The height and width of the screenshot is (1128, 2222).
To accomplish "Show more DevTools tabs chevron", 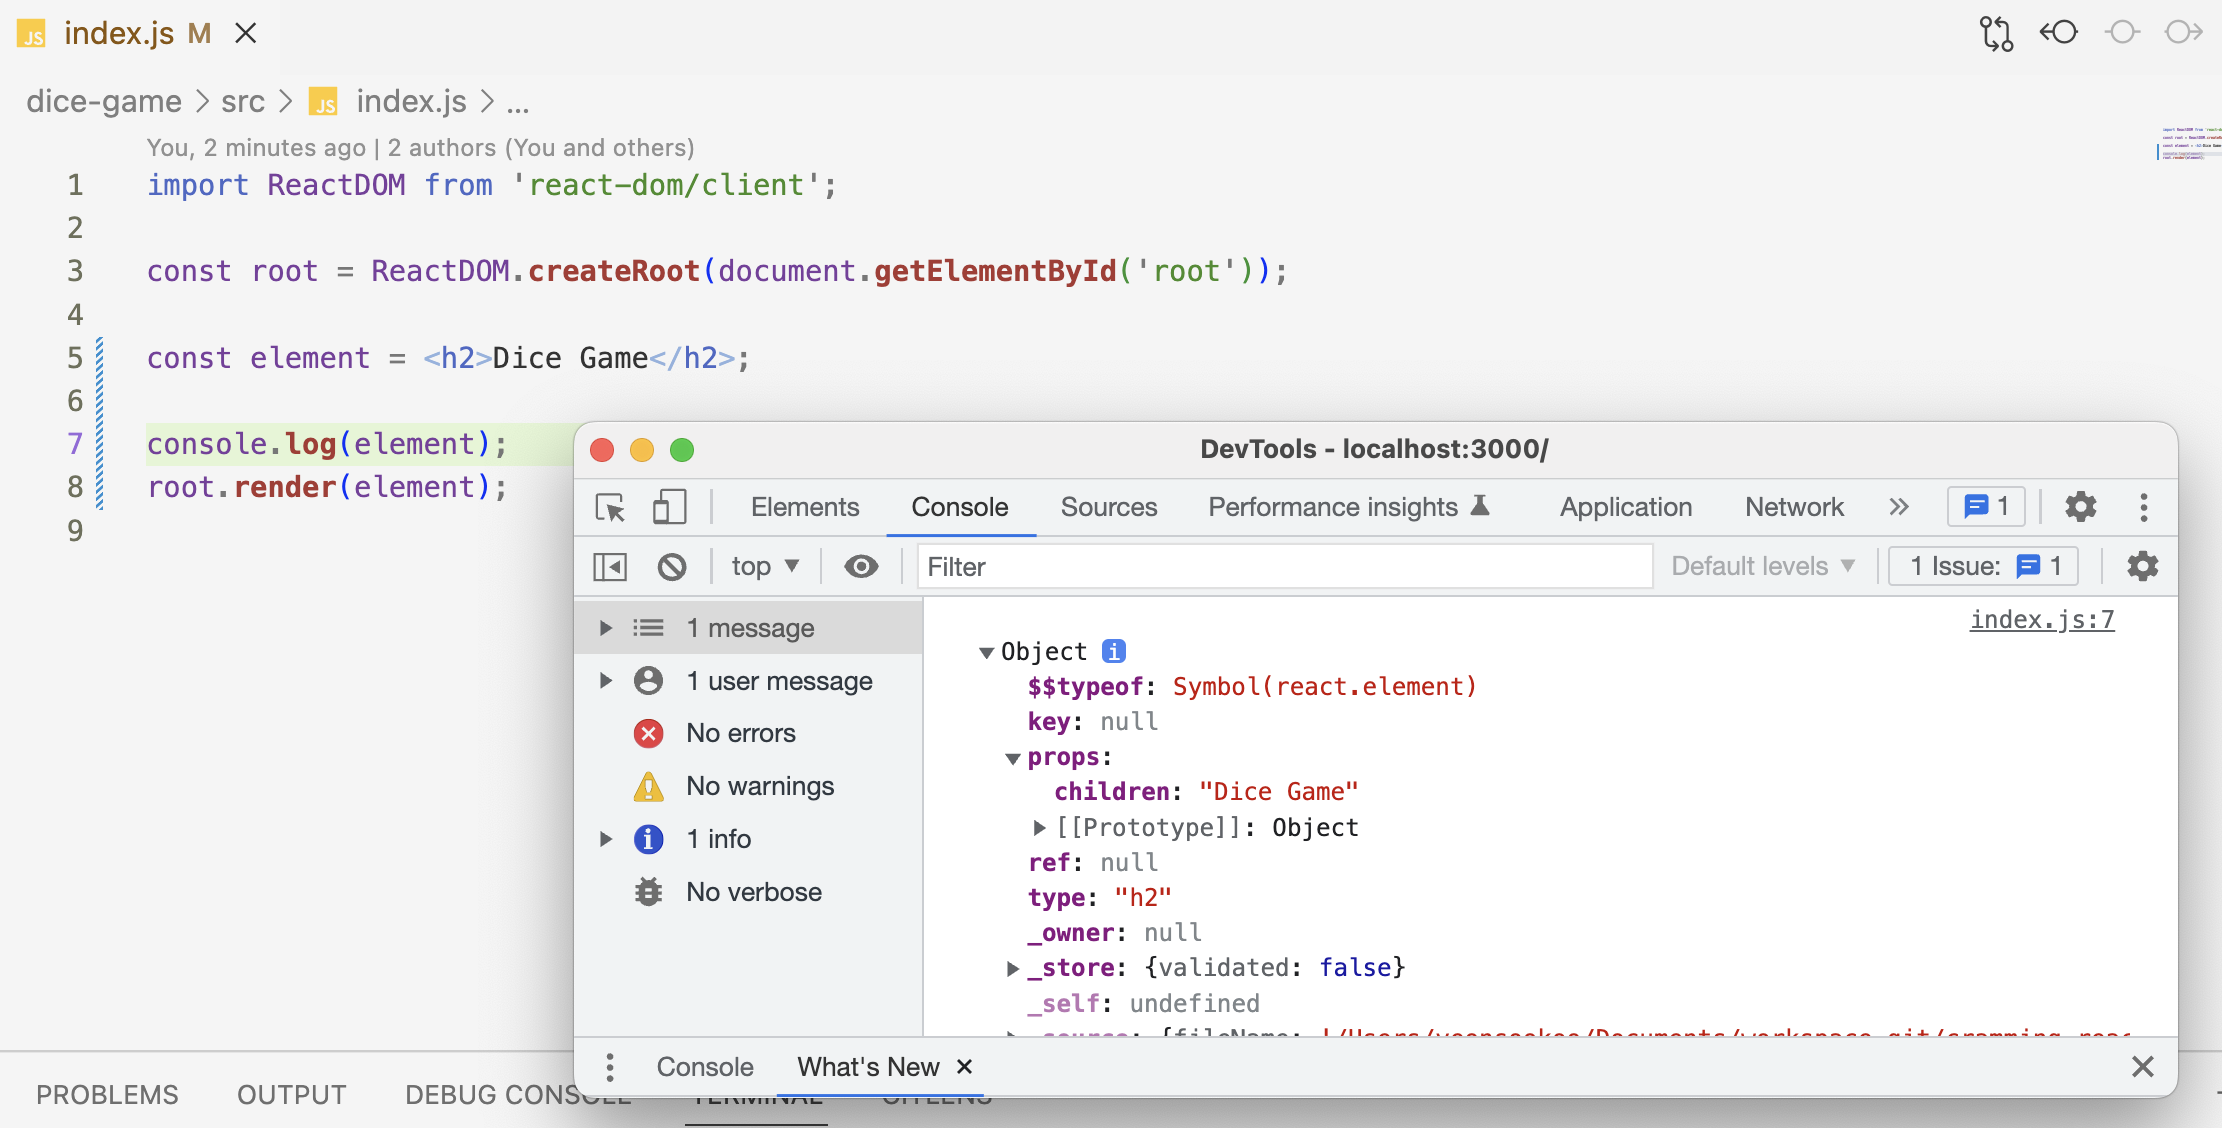I will click(1898, 507).
